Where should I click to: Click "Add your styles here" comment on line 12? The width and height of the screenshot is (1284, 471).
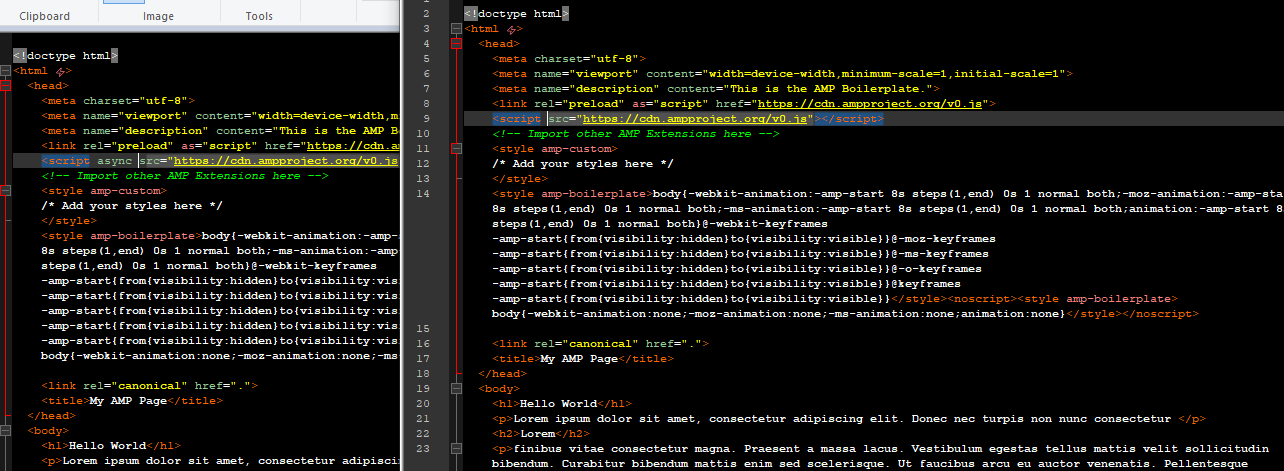583,163
